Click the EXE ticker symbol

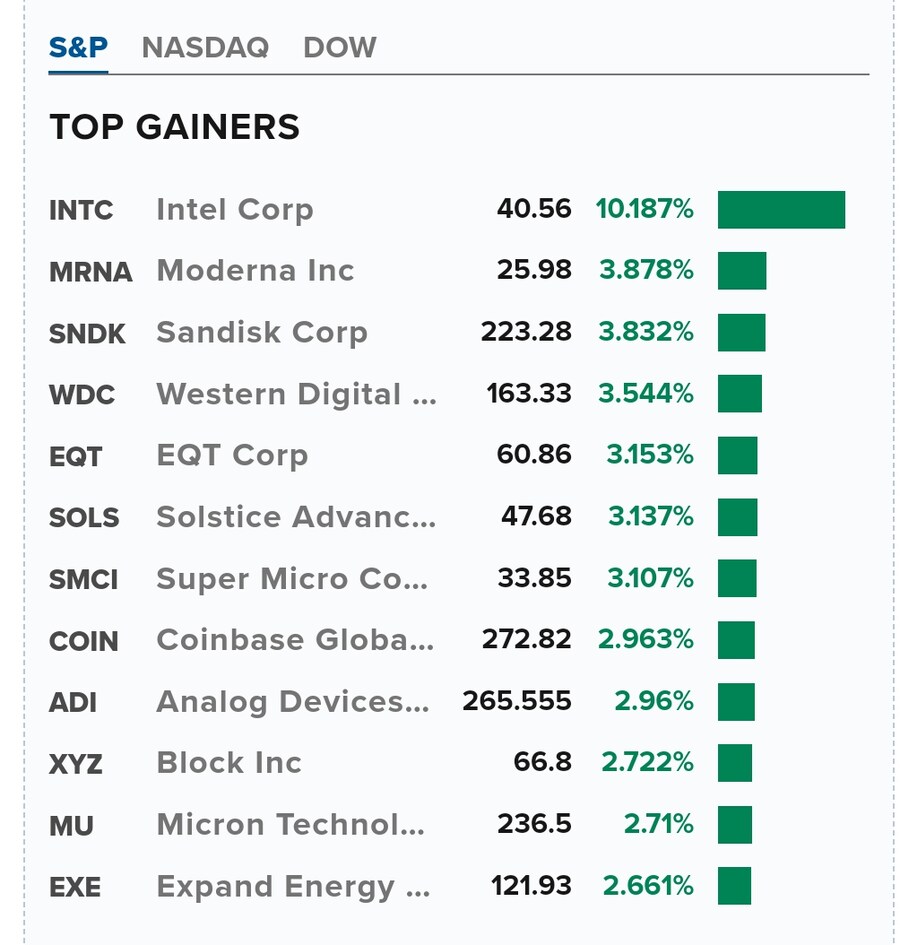click(75, 888)
